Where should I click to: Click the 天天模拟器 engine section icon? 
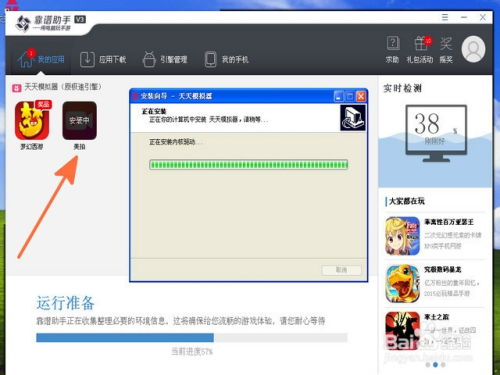tap(16, 88)
